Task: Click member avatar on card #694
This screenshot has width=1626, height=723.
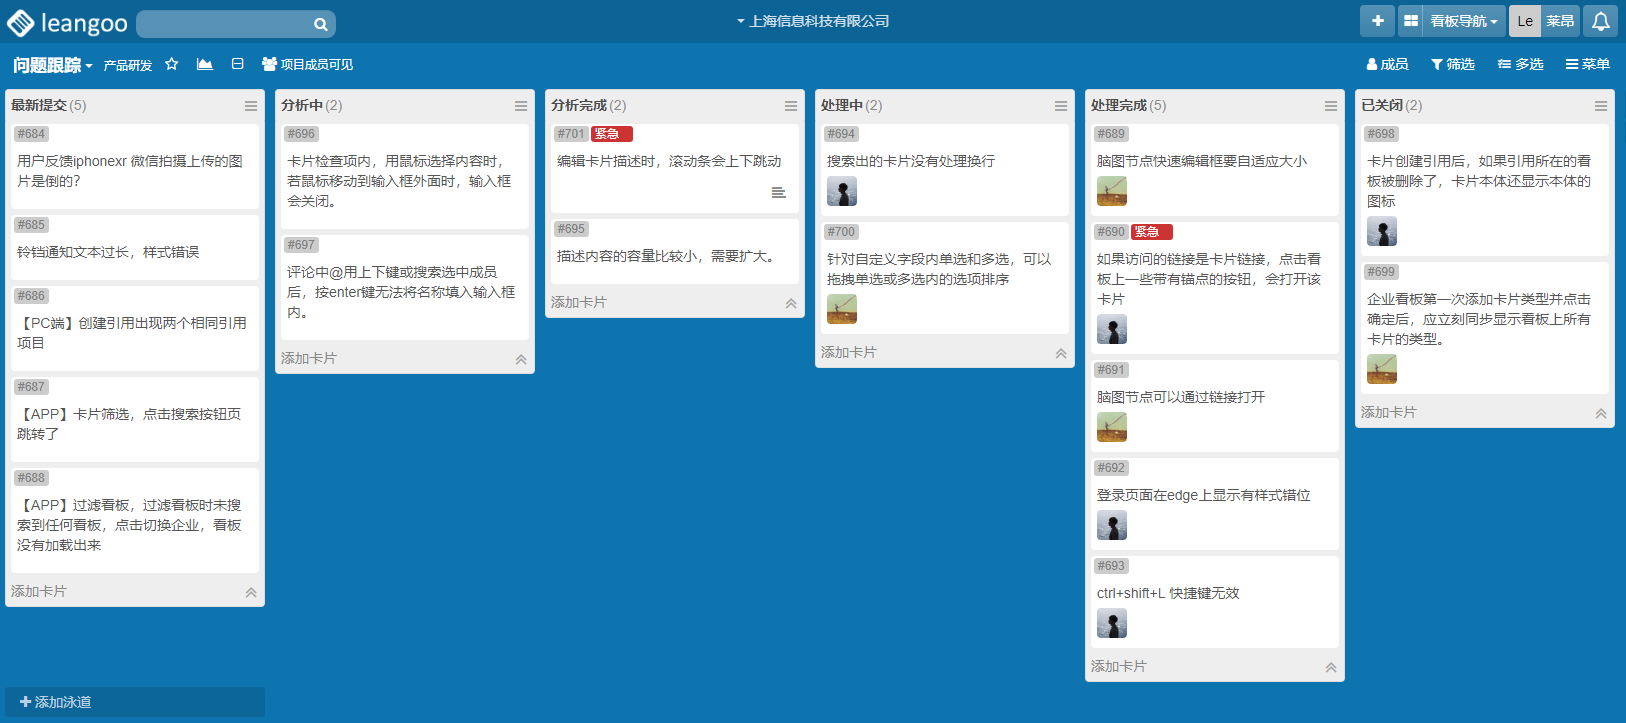Action: tap(841, 191)
